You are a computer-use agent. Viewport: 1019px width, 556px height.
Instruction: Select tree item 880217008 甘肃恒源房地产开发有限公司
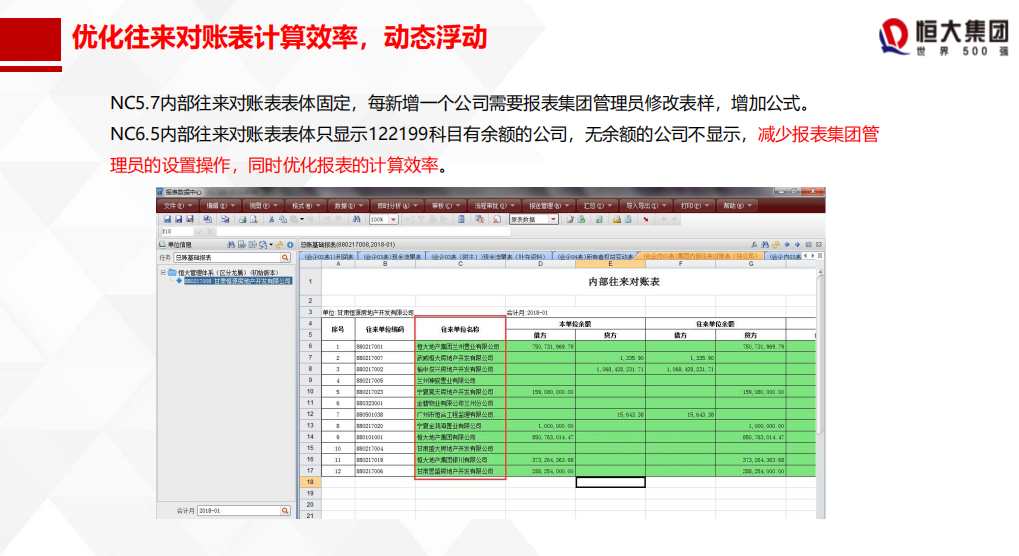[x=237, y=281]
